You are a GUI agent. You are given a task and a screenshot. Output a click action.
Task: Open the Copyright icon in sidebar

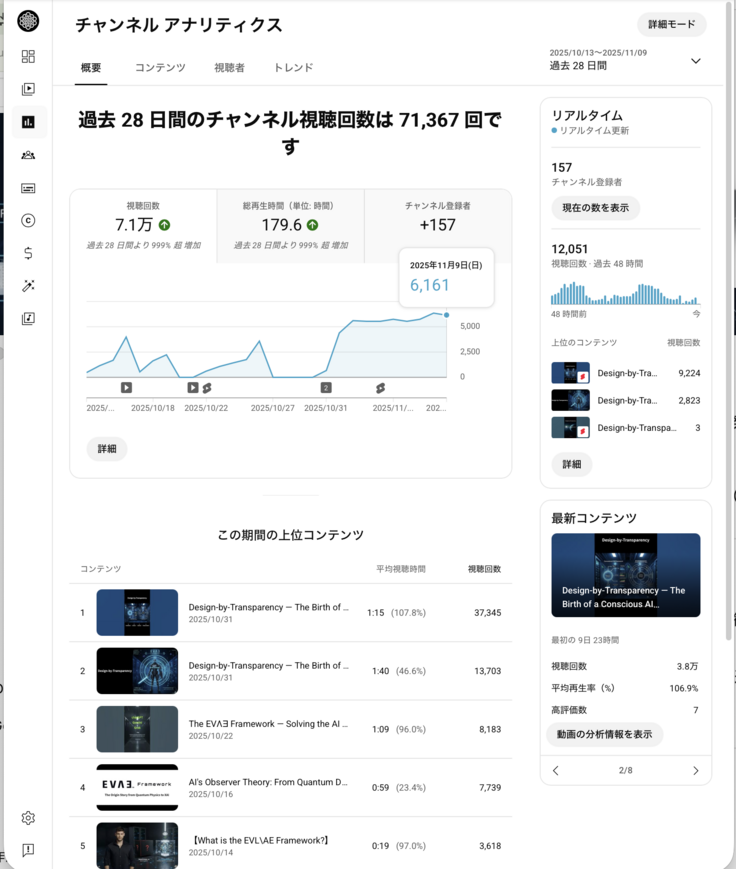point(28,221)
